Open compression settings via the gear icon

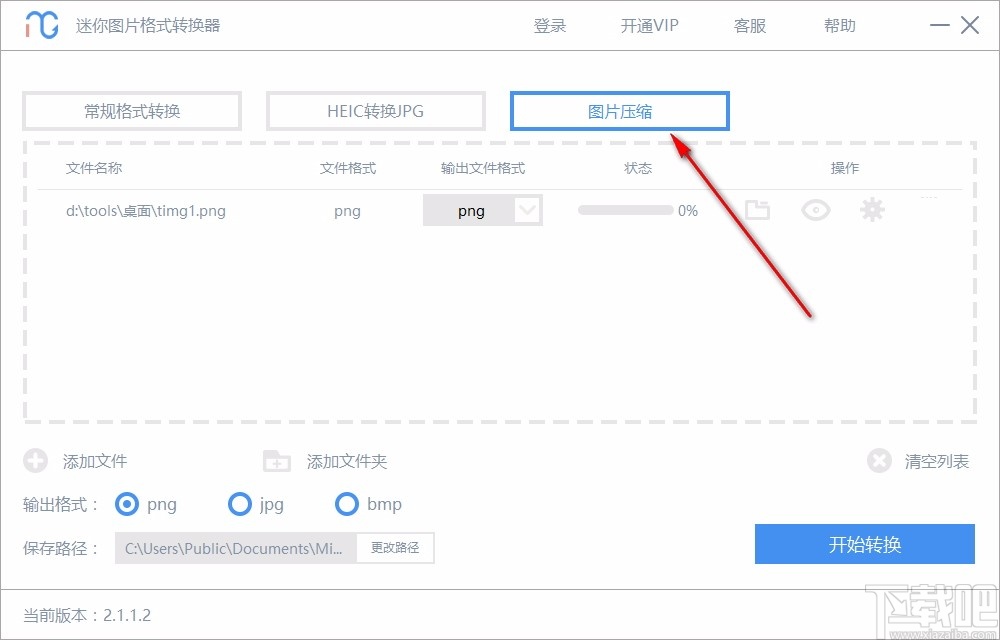click(872, 210)
